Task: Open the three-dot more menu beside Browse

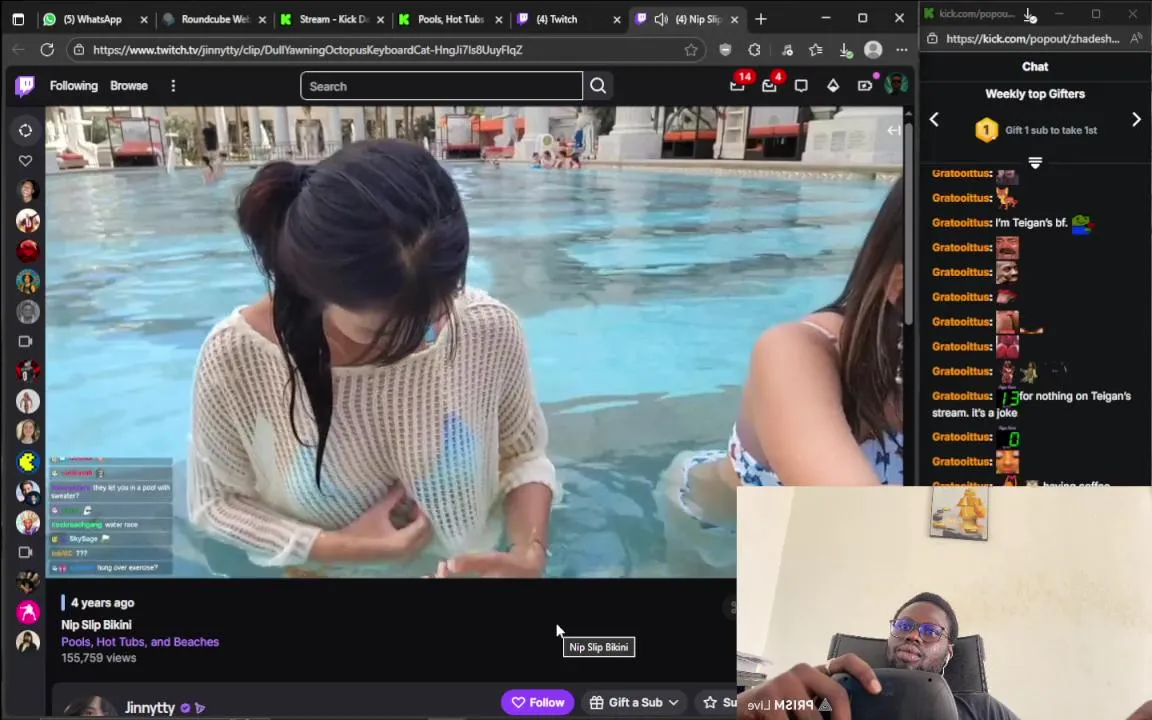Action: (x=173, y=86)
